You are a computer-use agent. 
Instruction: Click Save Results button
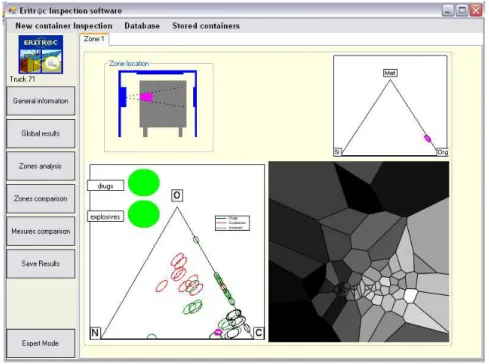click(x=41, y=263)
